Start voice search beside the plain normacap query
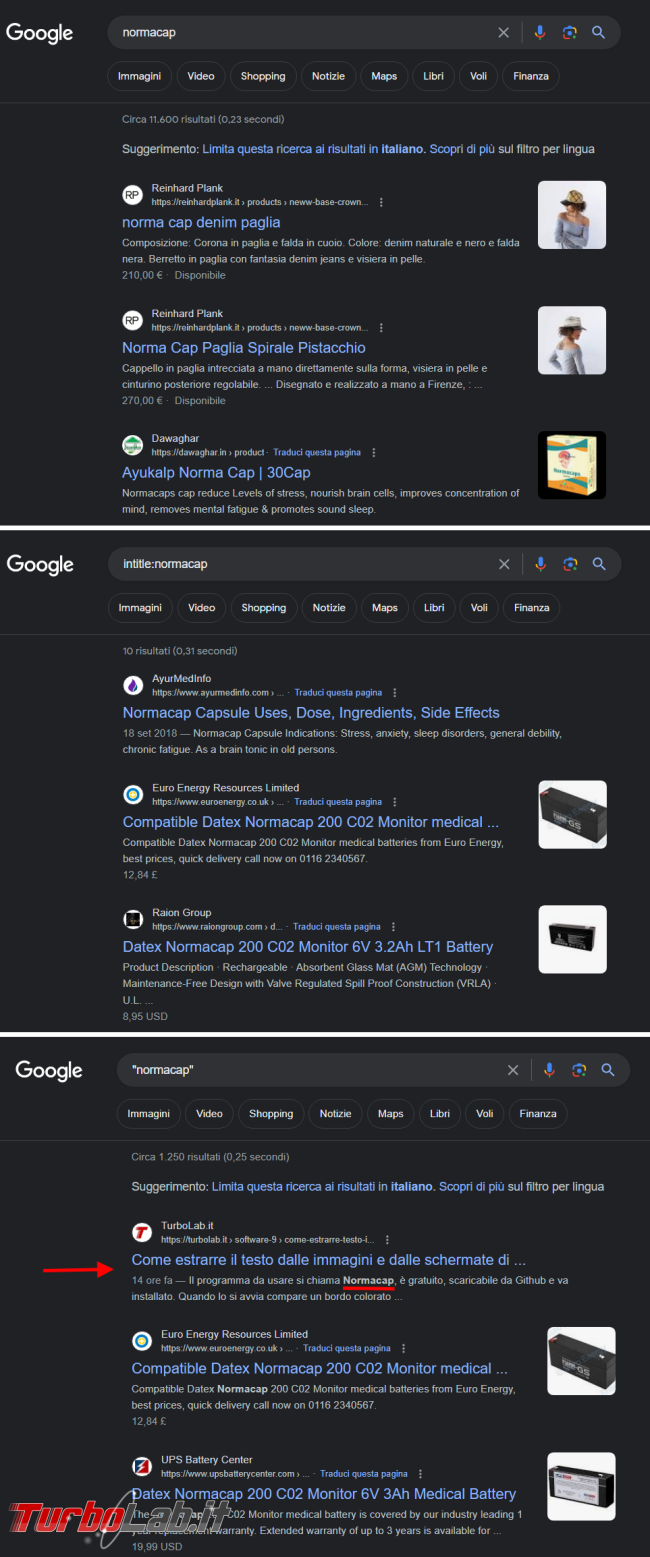 click(x=540, y=33)
